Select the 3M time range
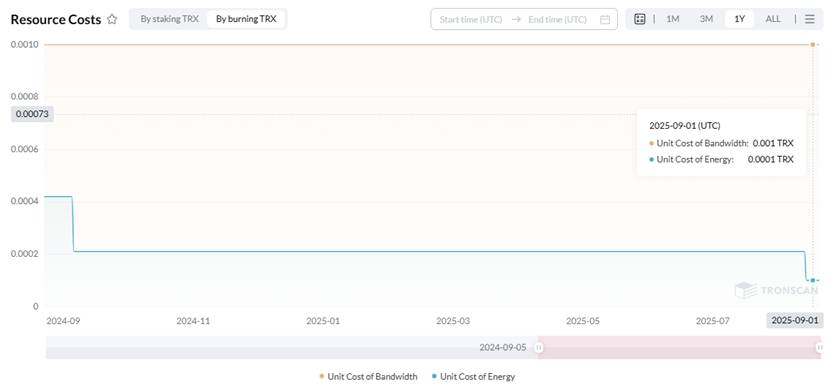Image resolution: width=831 pixels, height=387 pixels. pos(706,19)
